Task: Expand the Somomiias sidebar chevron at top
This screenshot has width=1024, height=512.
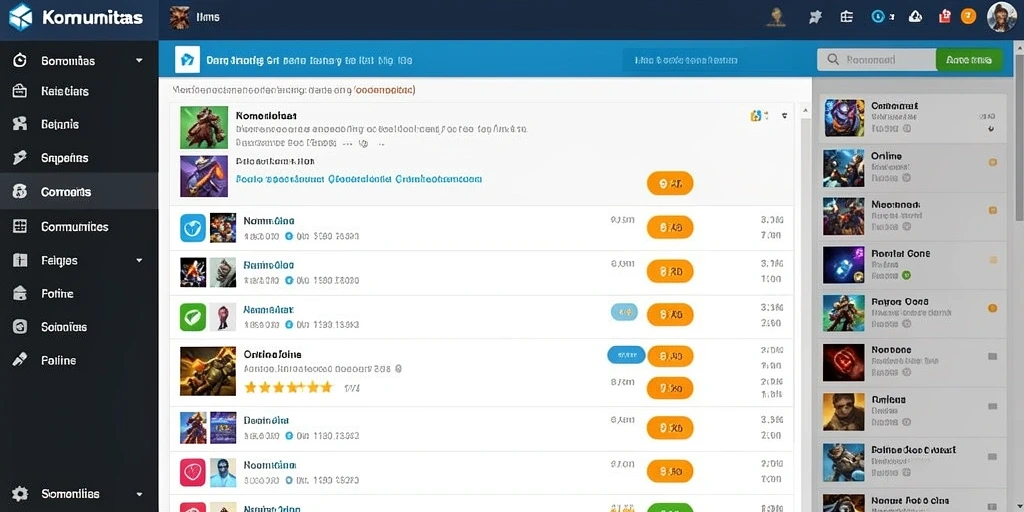Action: pyautogui.click(x=139, y=60)
